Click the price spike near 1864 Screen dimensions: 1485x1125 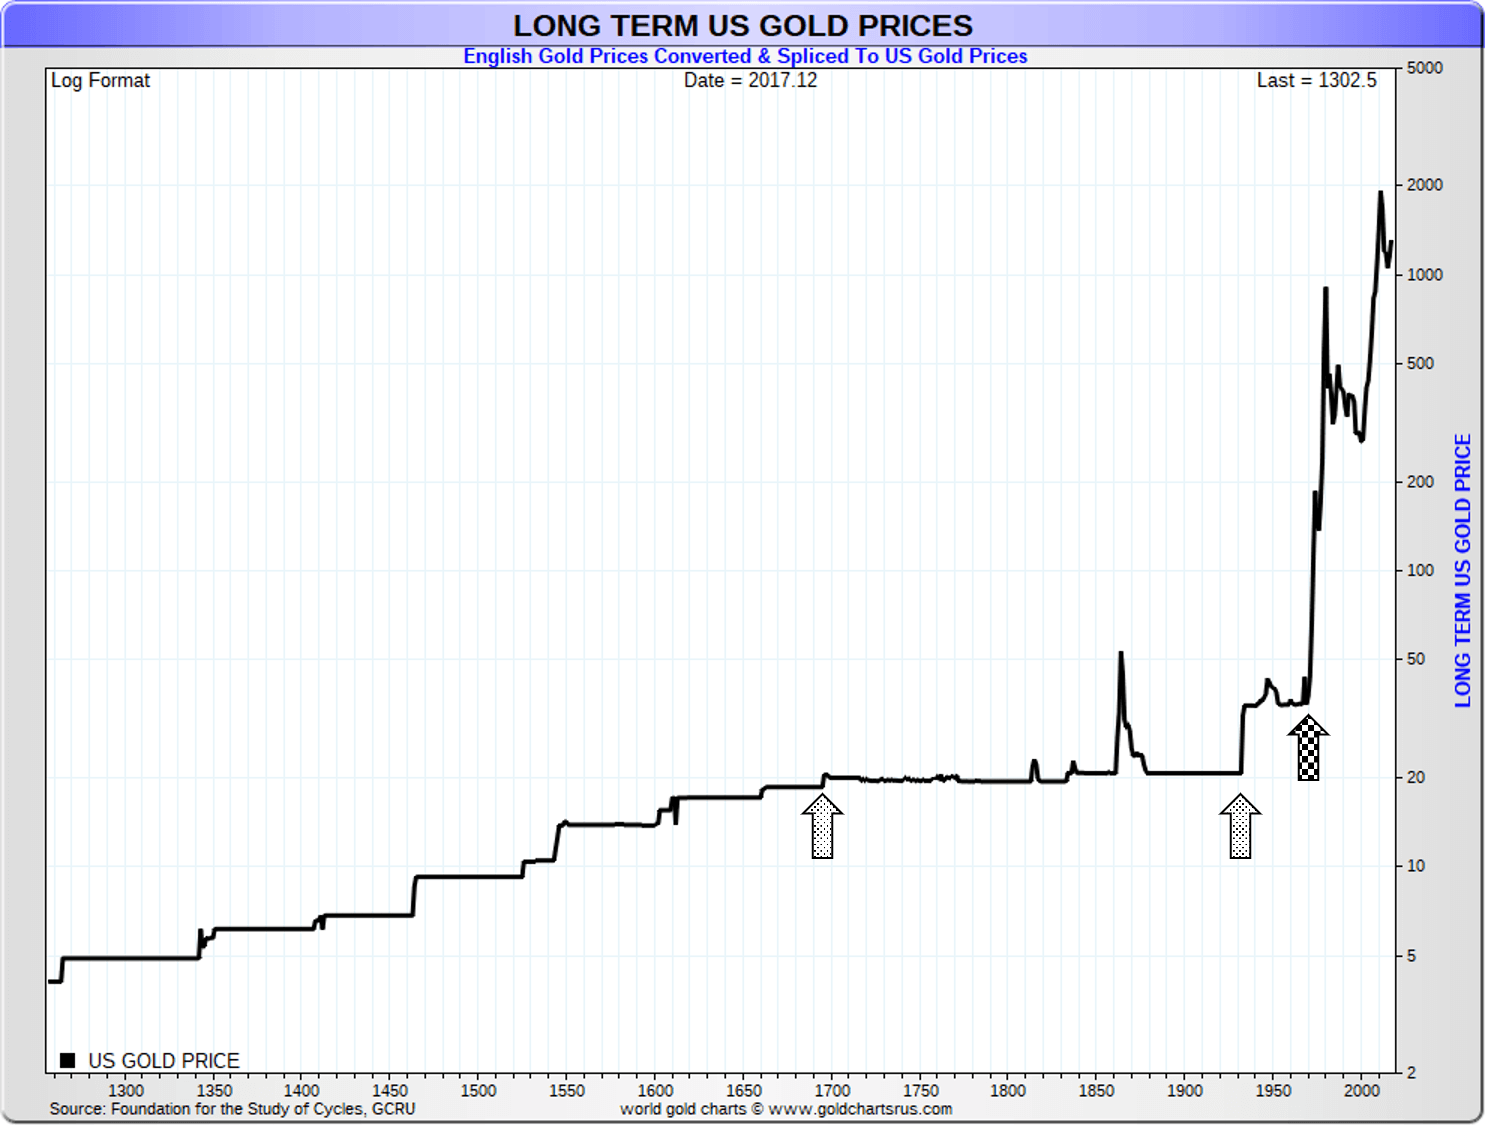pos(1121,654)
